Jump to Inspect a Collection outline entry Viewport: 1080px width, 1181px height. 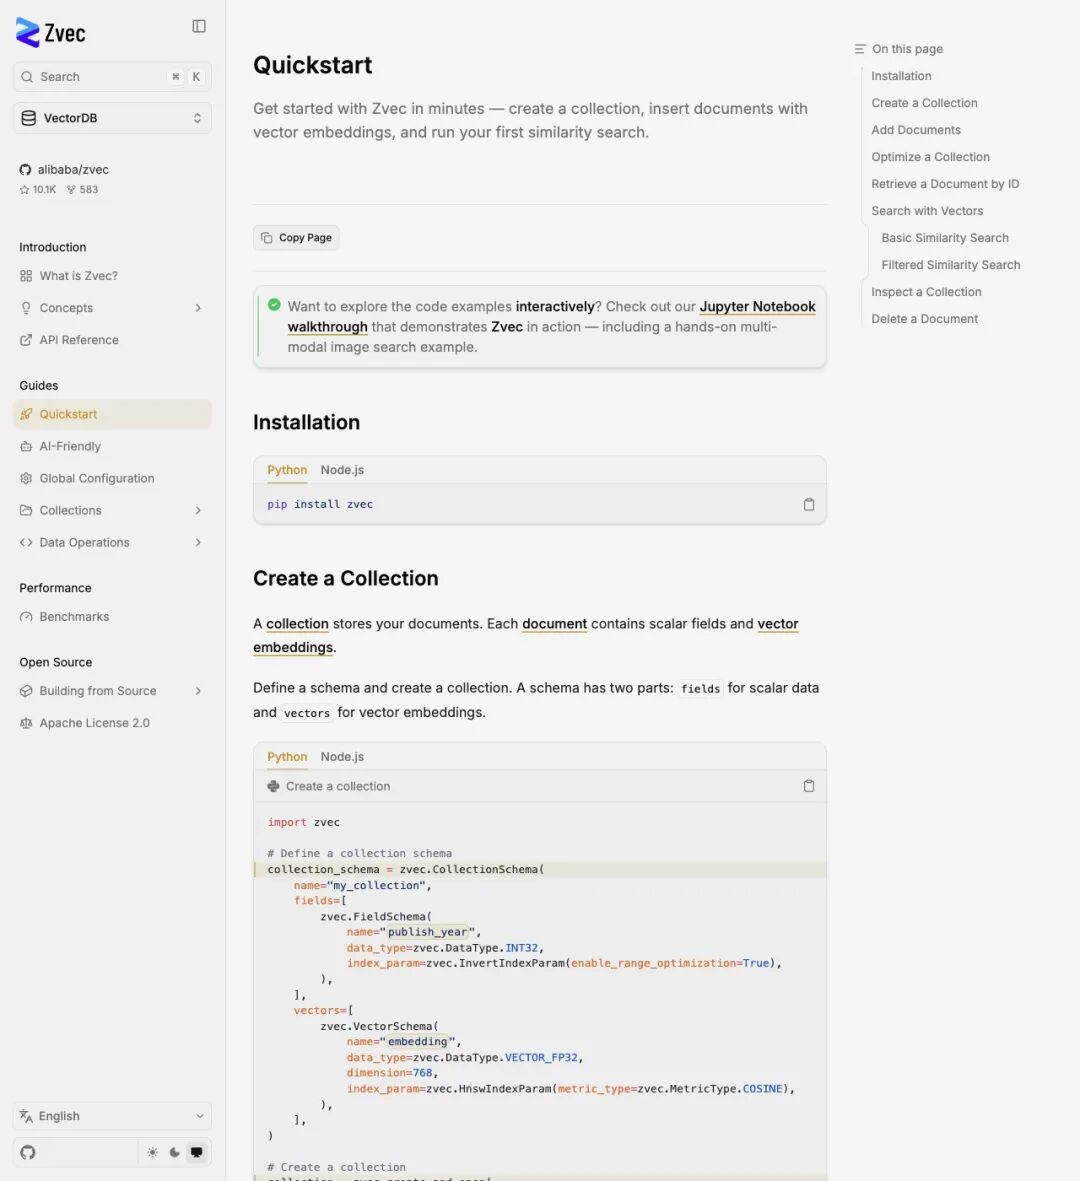[926, 292]
